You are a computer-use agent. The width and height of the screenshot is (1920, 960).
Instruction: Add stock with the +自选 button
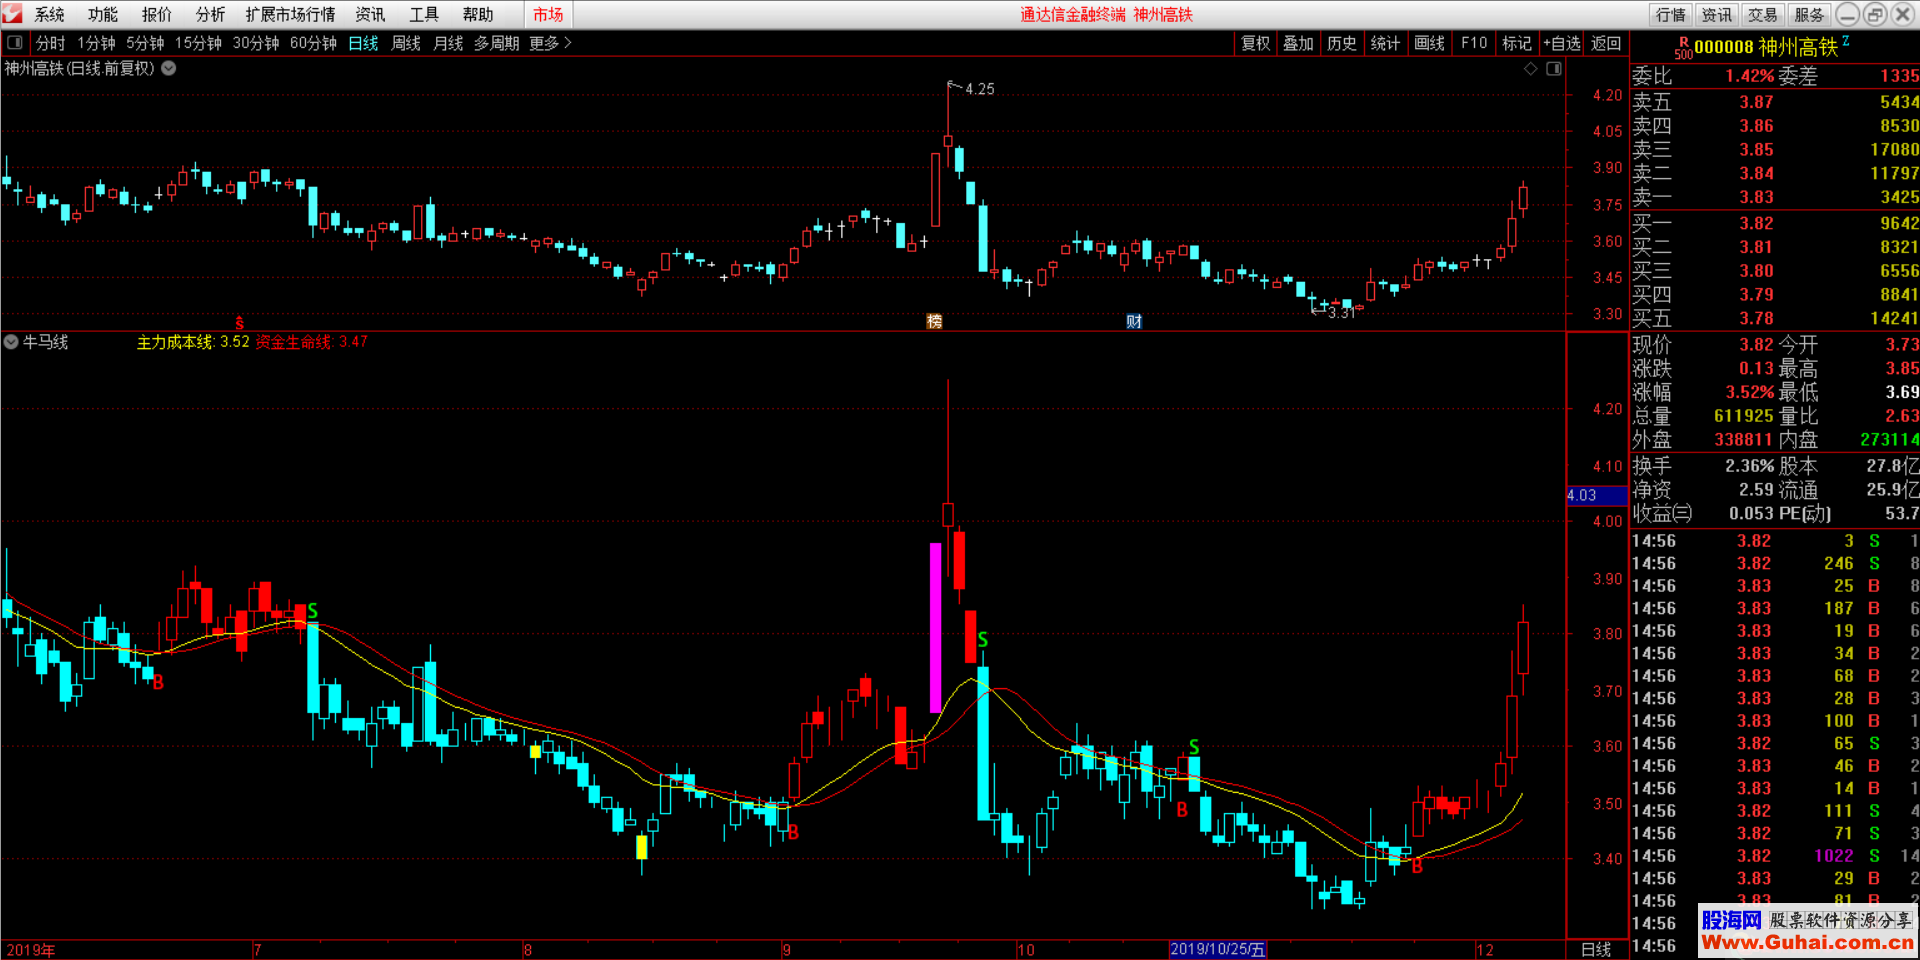[x=1561, y=43]
